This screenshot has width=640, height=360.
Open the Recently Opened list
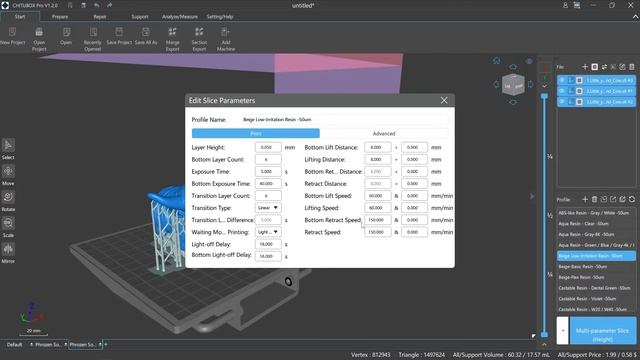pos(93,32)
